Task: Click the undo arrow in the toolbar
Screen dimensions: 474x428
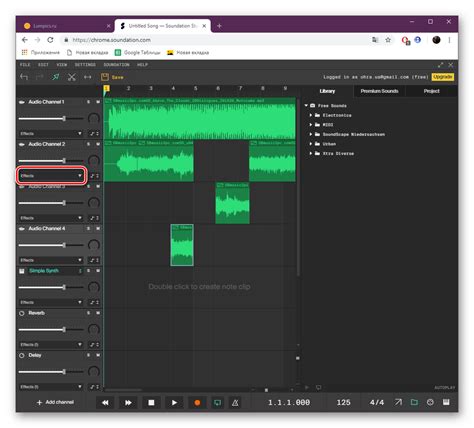Action: click(x=24, y=77)
